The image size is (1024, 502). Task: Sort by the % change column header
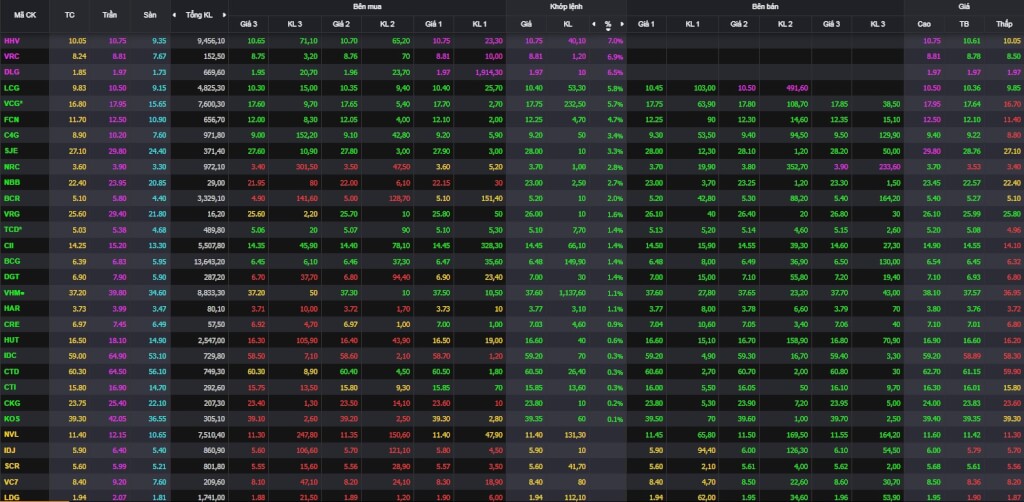pos(608,24)
